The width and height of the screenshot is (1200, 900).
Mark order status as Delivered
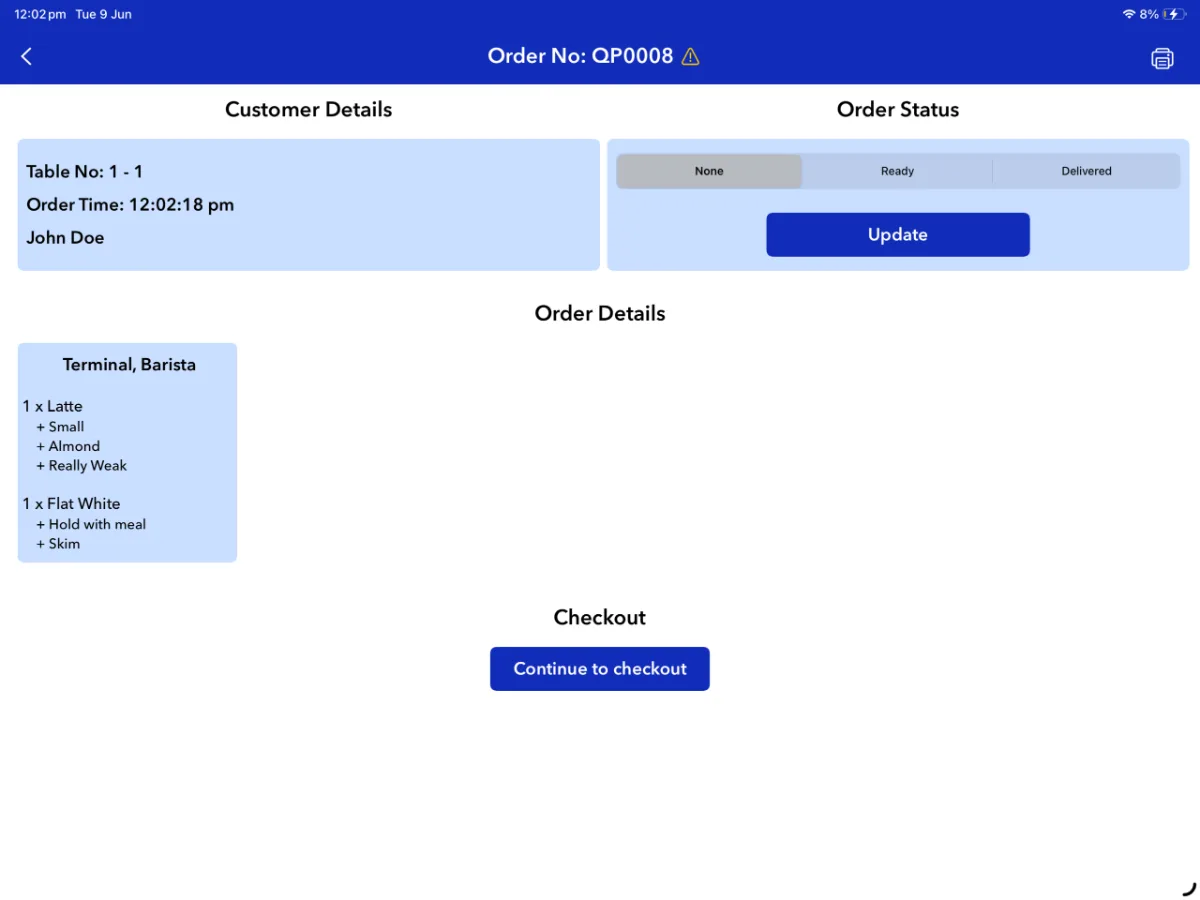1086,171
